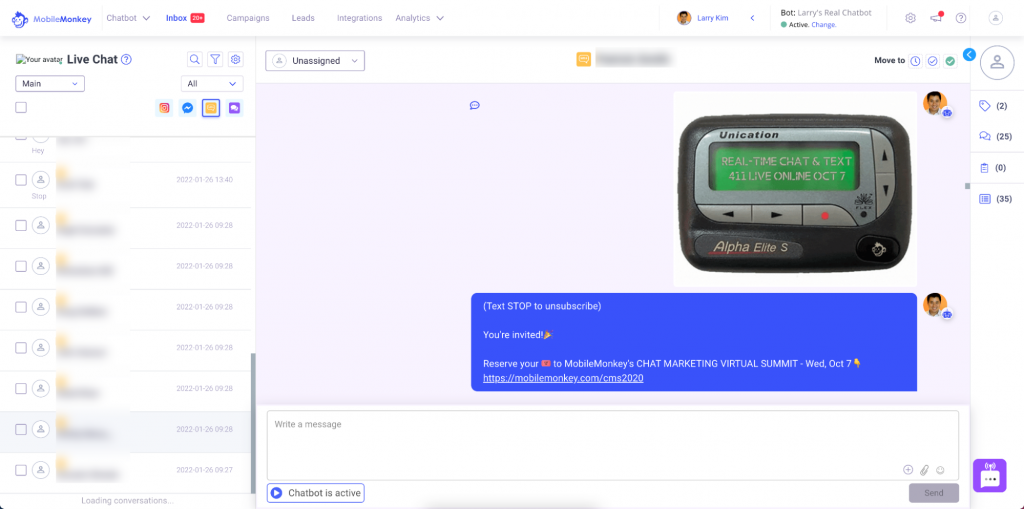Click the Change bot link
This screenshot has height=509, width=1024.
824,24
